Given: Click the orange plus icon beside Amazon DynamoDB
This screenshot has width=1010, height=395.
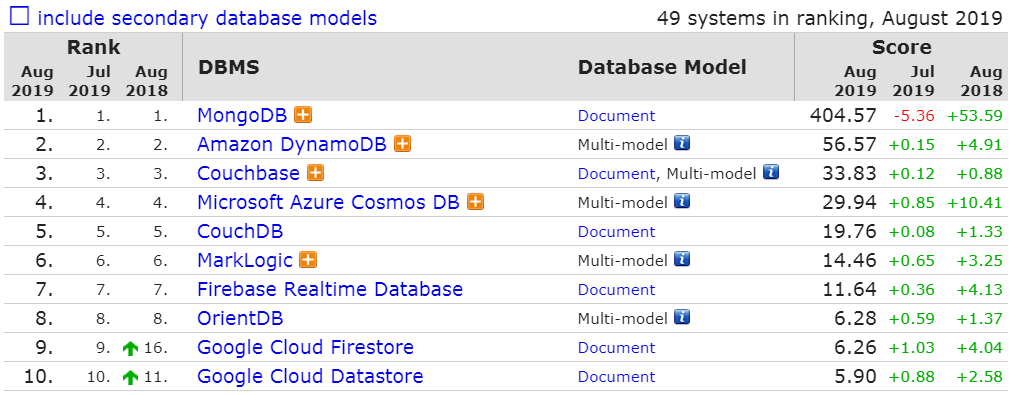Looking at the screenshot, I should coord(402,144).
